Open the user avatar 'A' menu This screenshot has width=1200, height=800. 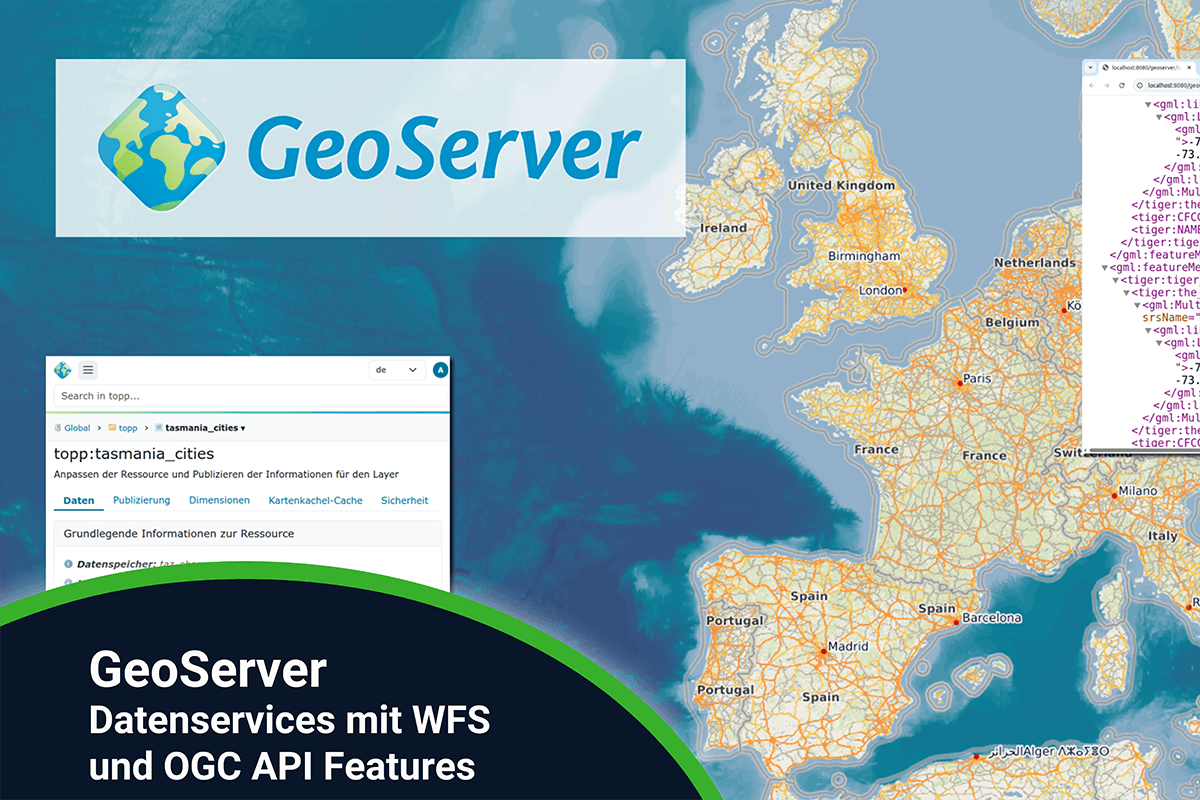coord(441,370)
